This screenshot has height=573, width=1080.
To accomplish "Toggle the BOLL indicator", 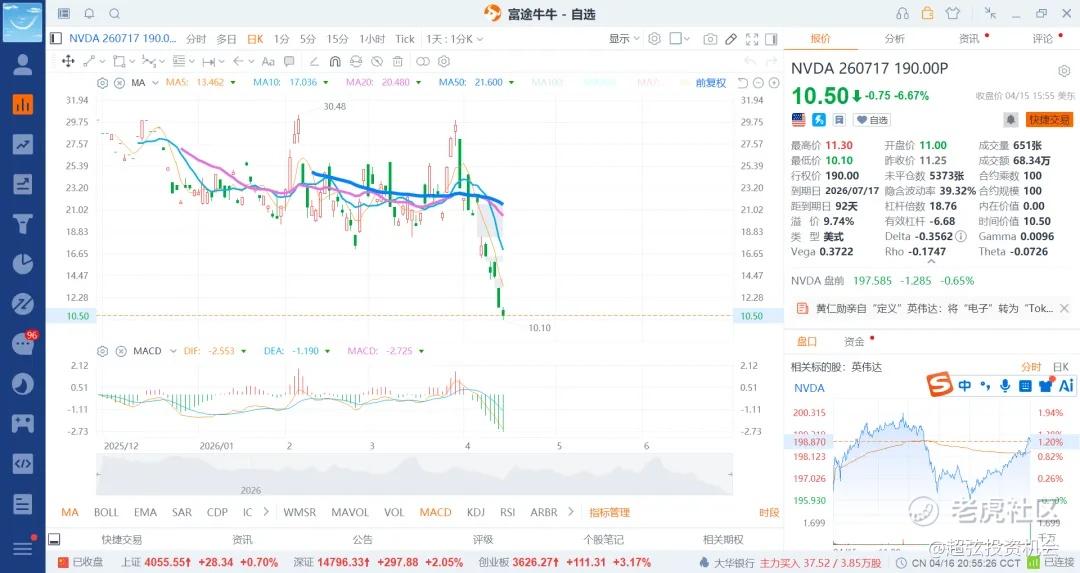I will click(x=106, y=512).
